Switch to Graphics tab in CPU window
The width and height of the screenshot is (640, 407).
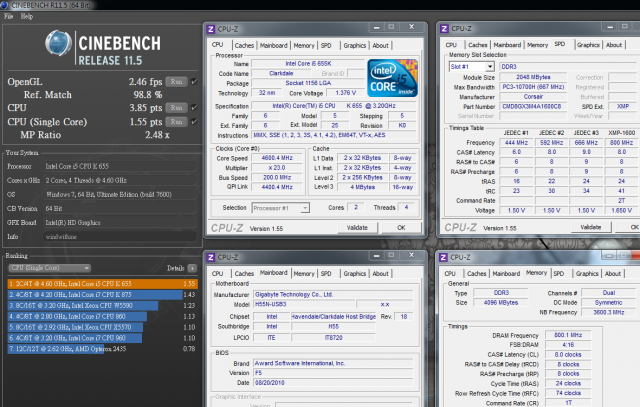pos(355,45)
